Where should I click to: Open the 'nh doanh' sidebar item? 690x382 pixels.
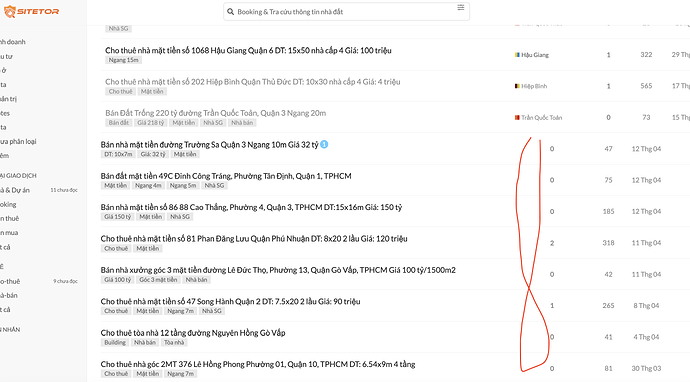(x=13, y=42)
